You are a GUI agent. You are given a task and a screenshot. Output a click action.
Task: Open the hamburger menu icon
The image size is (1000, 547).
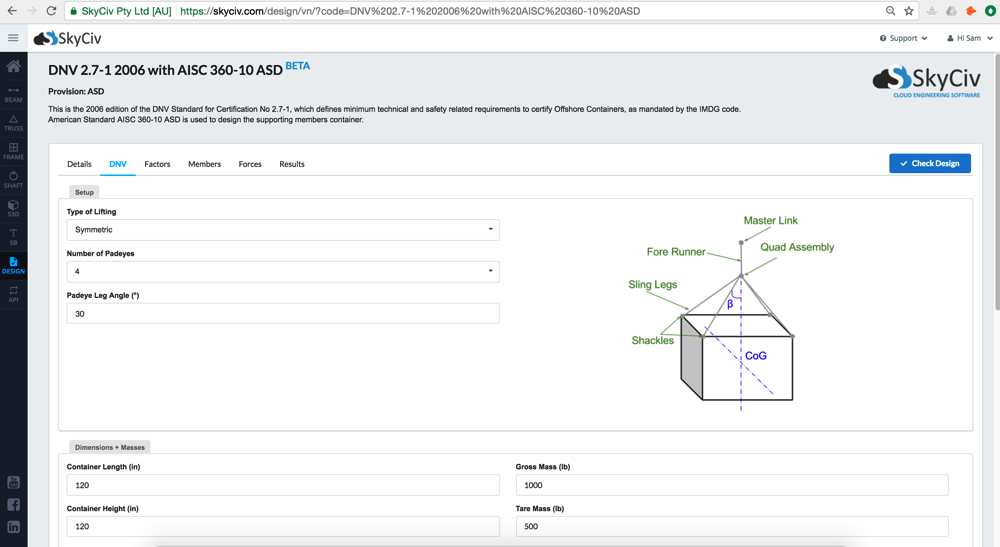pyautogui.click(x=13, y=38)
